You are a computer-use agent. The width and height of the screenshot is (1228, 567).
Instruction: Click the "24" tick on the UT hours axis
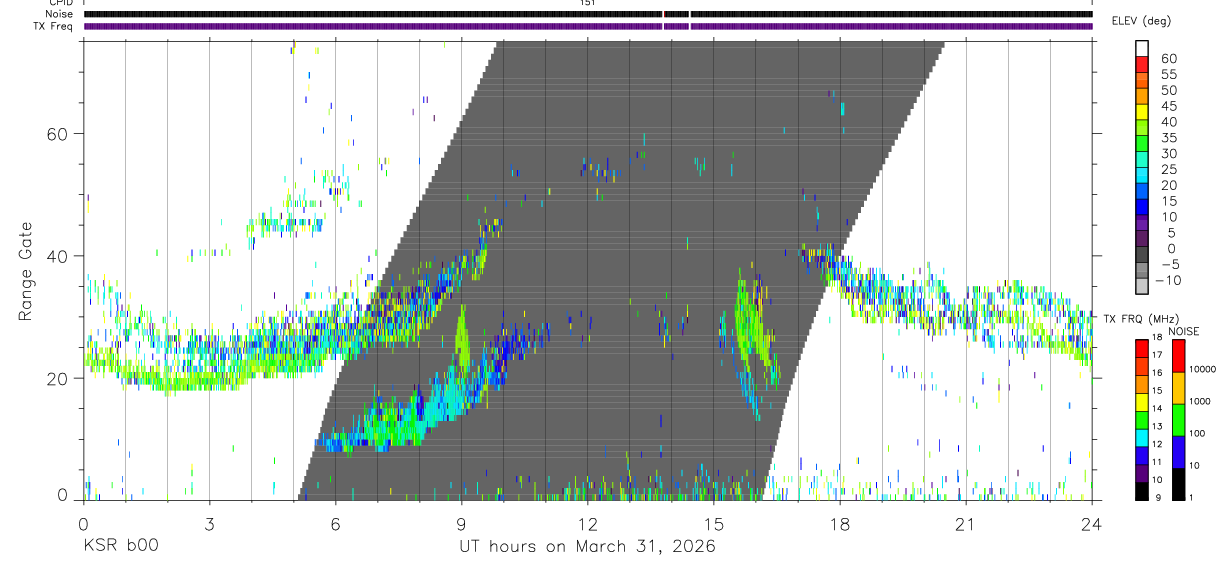1092,524
